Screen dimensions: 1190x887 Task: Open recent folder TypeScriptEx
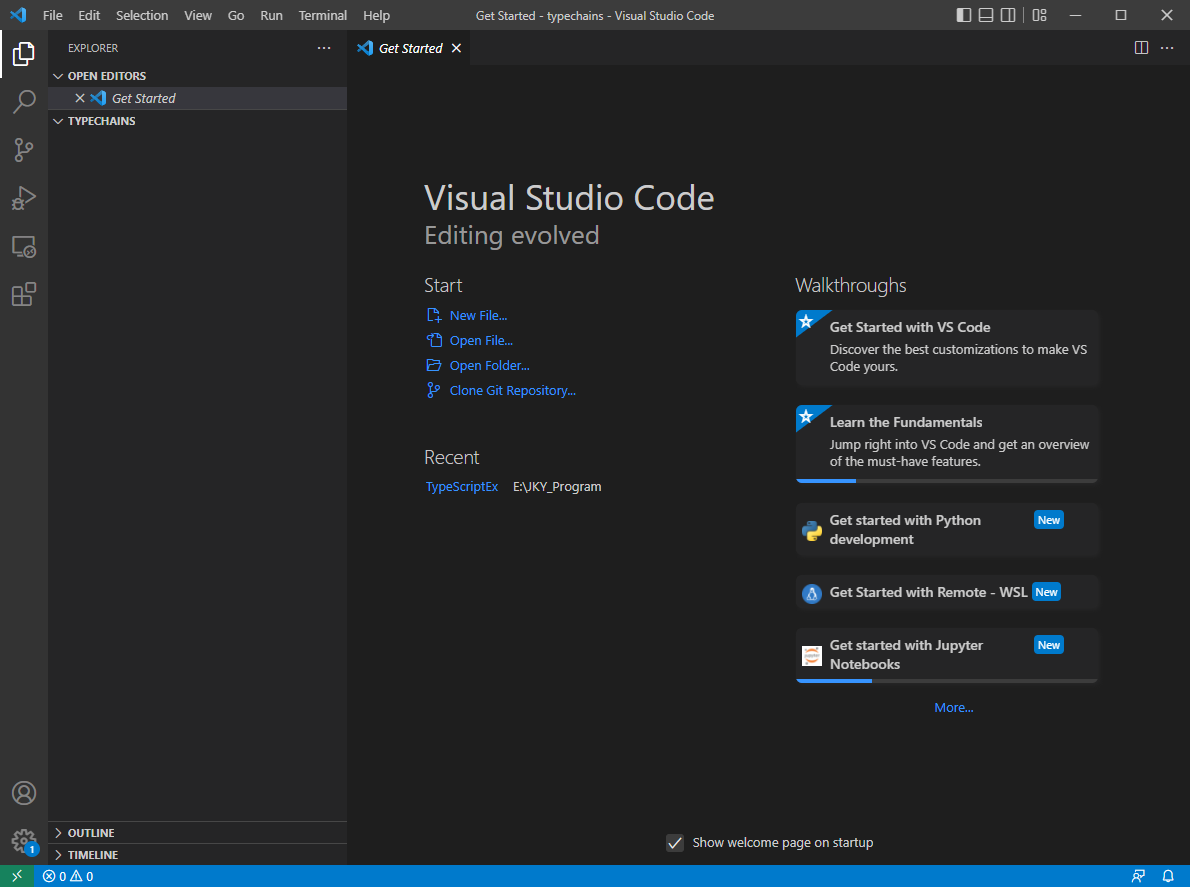(461, 487)
